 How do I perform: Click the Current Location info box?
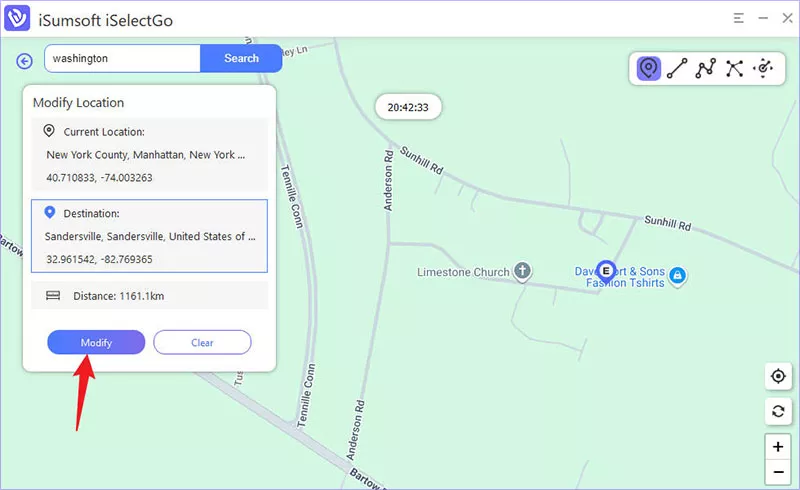coord(149,154)
